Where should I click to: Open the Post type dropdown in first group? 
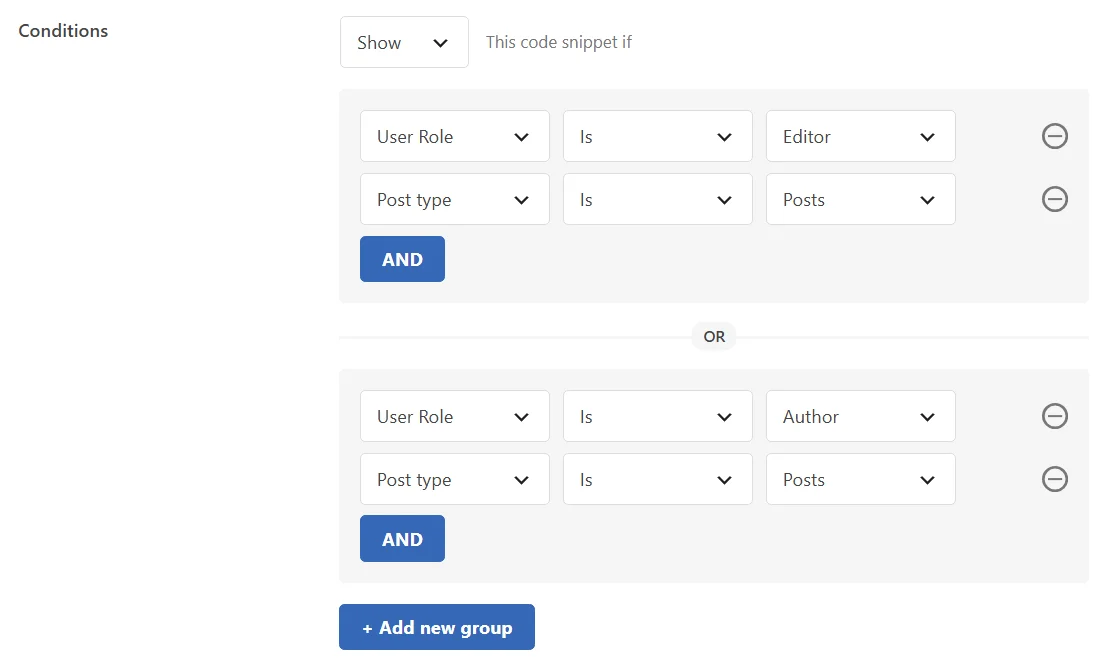pos(455,200)
